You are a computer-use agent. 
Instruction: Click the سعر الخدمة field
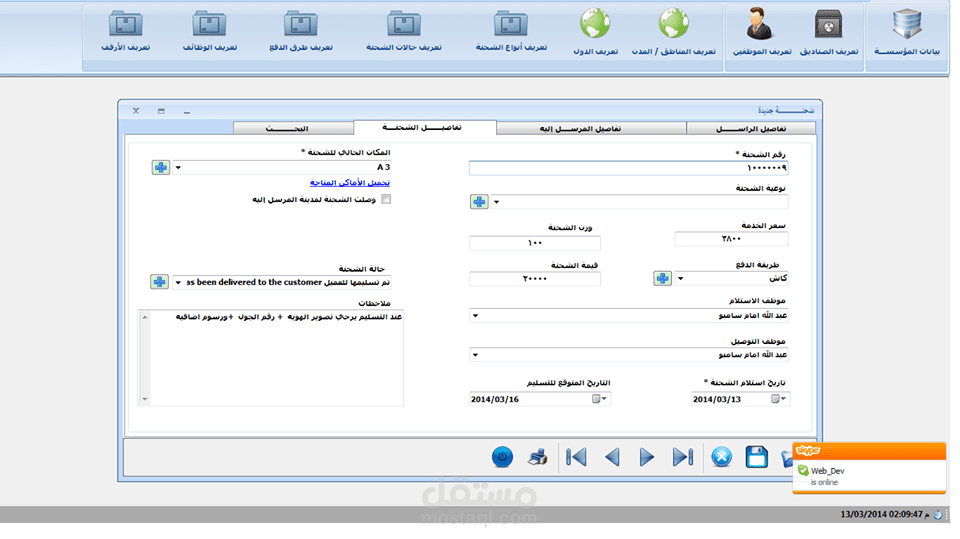pyautogui.click(x=731, y=239)
